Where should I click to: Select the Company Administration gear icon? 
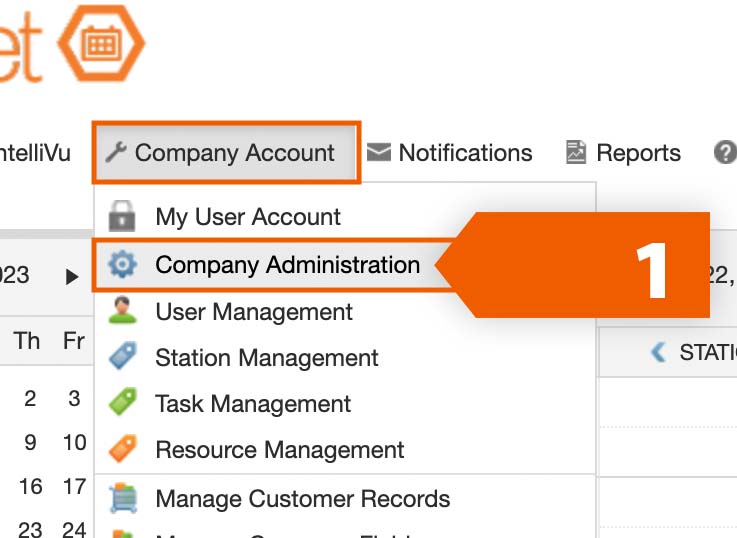tap(122, 265)
